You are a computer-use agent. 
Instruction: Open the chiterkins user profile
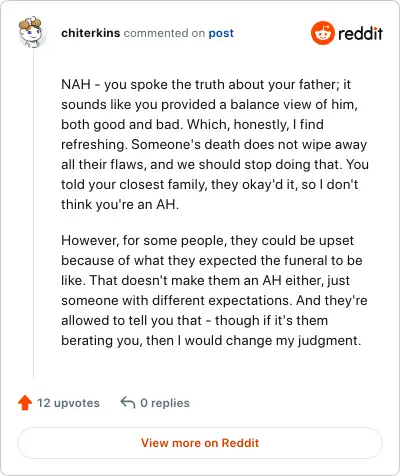91,33
